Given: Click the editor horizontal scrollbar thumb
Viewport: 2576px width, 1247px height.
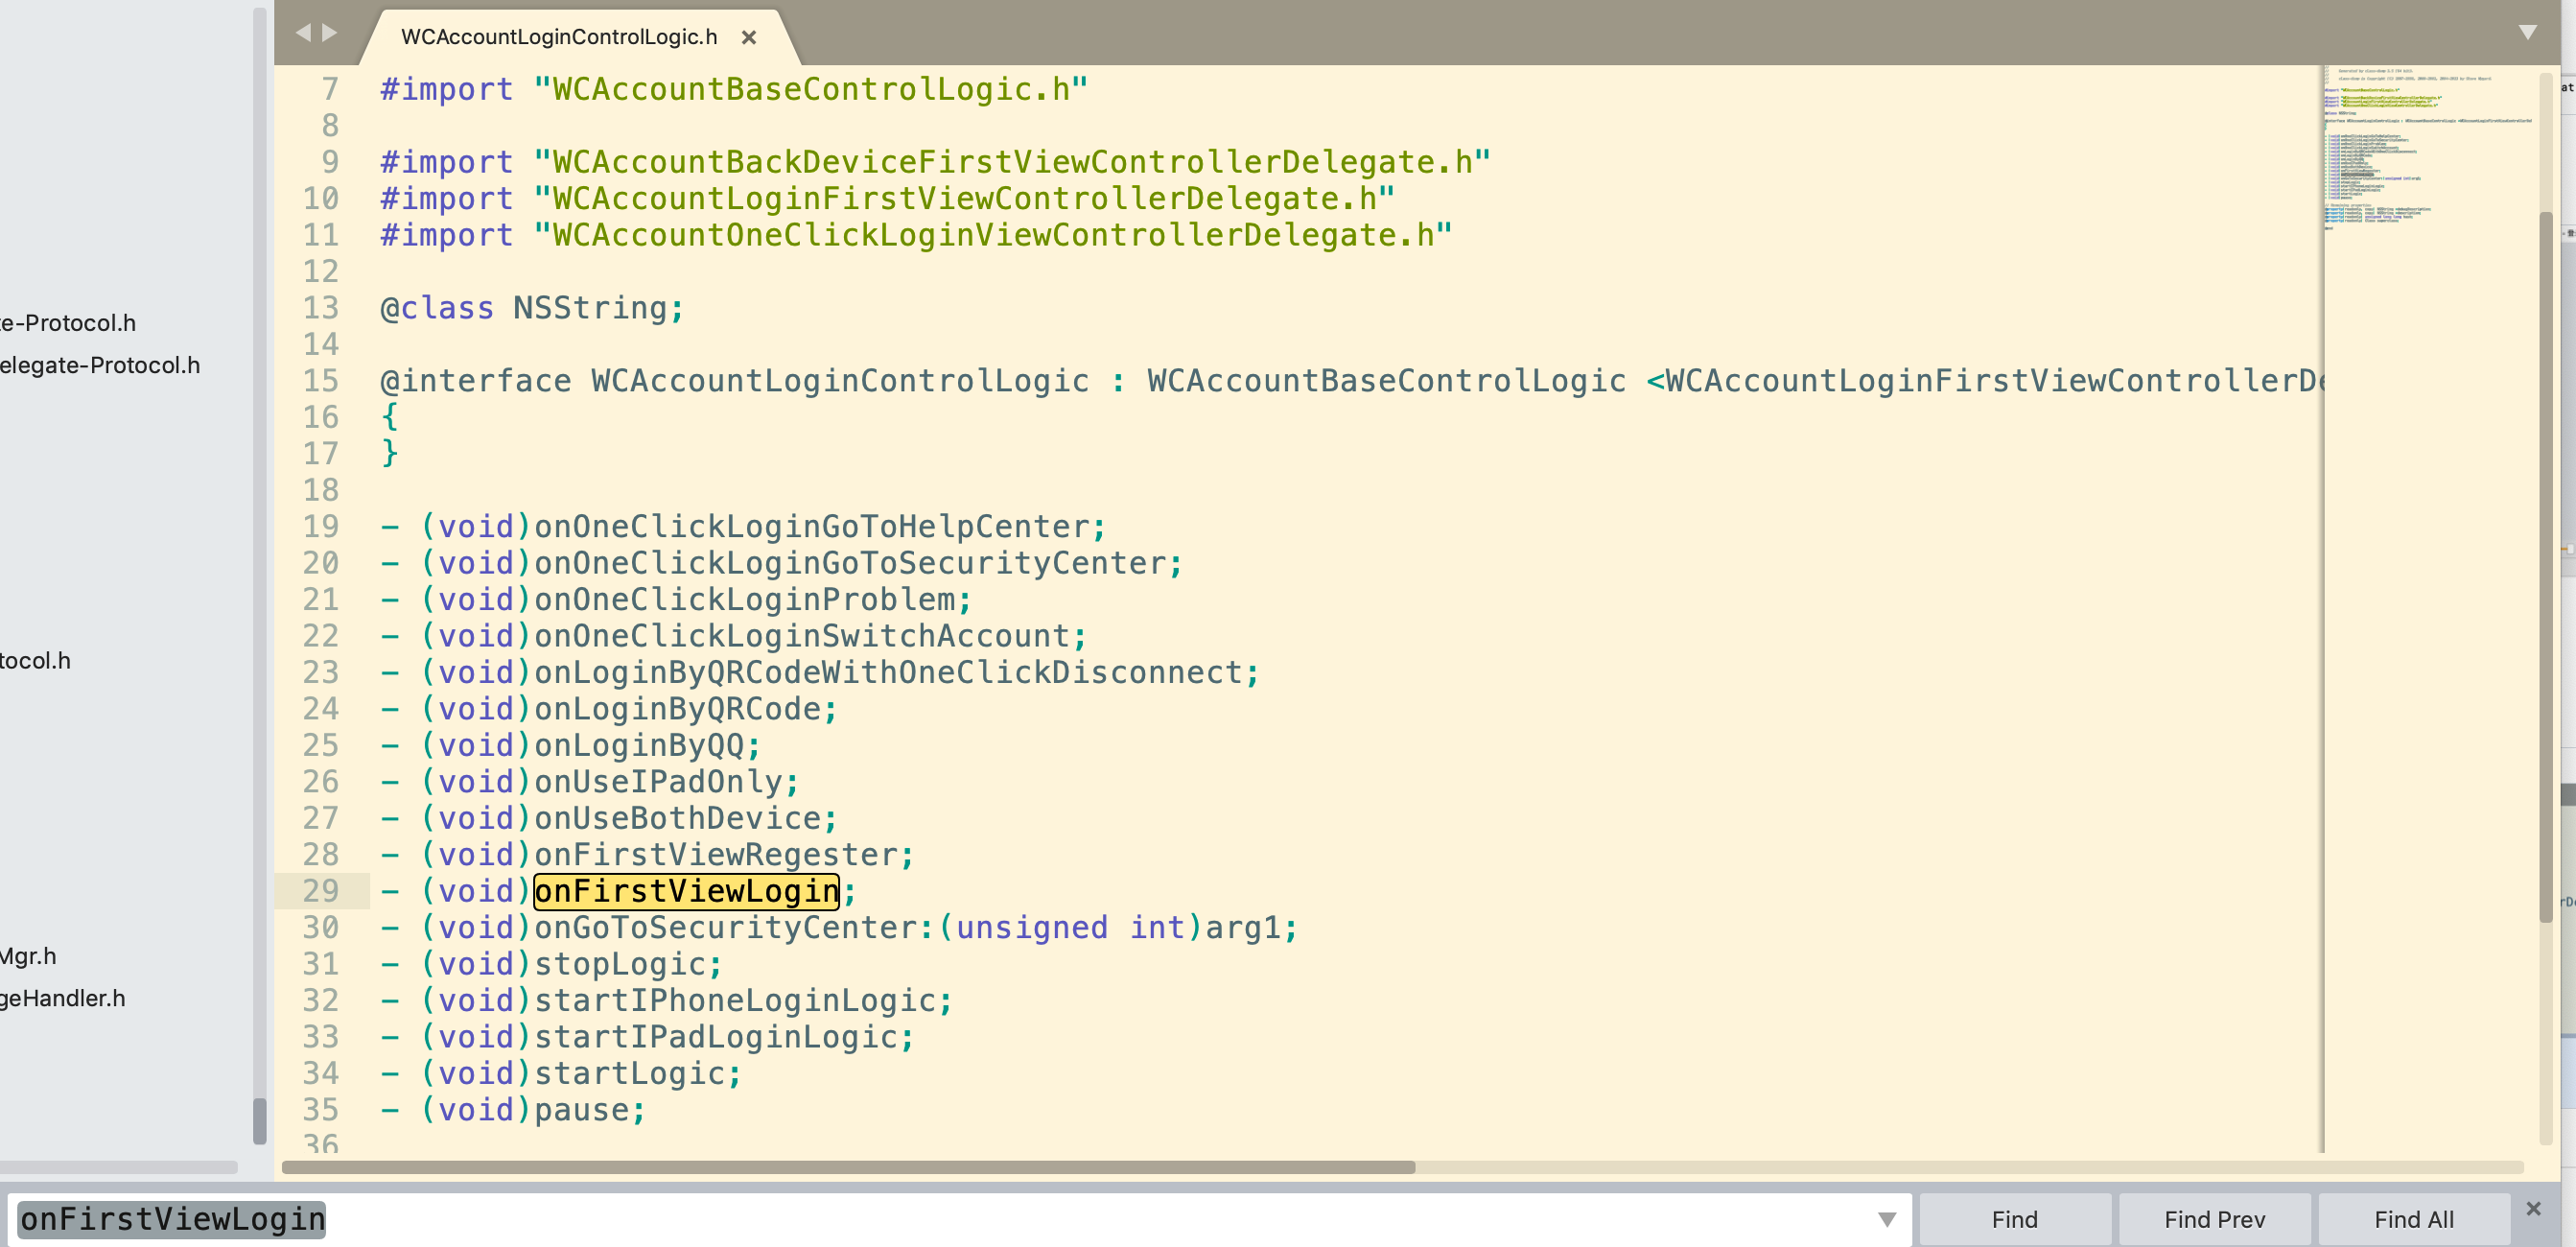Looking at the screenshot, I should 848,1167.
